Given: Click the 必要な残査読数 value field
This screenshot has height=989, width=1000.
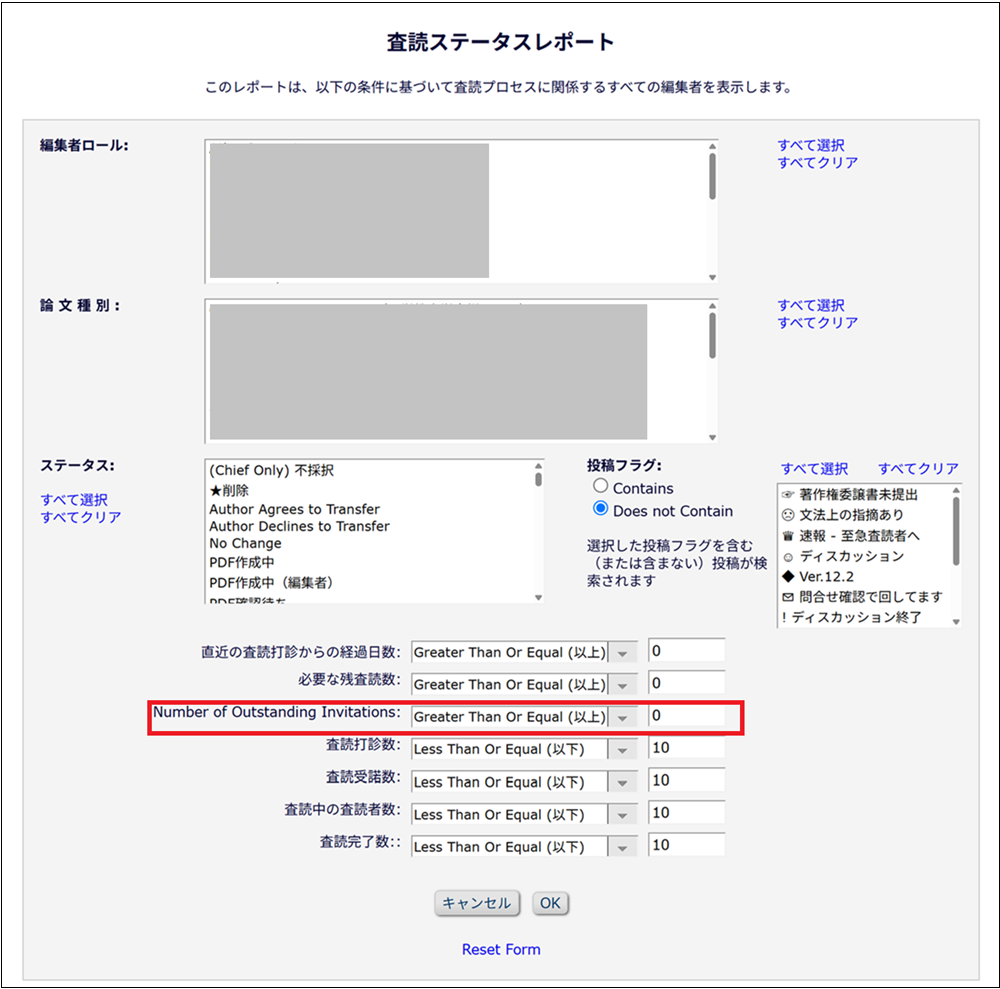Looking at the screenshot, I should [x=687, y=683].
